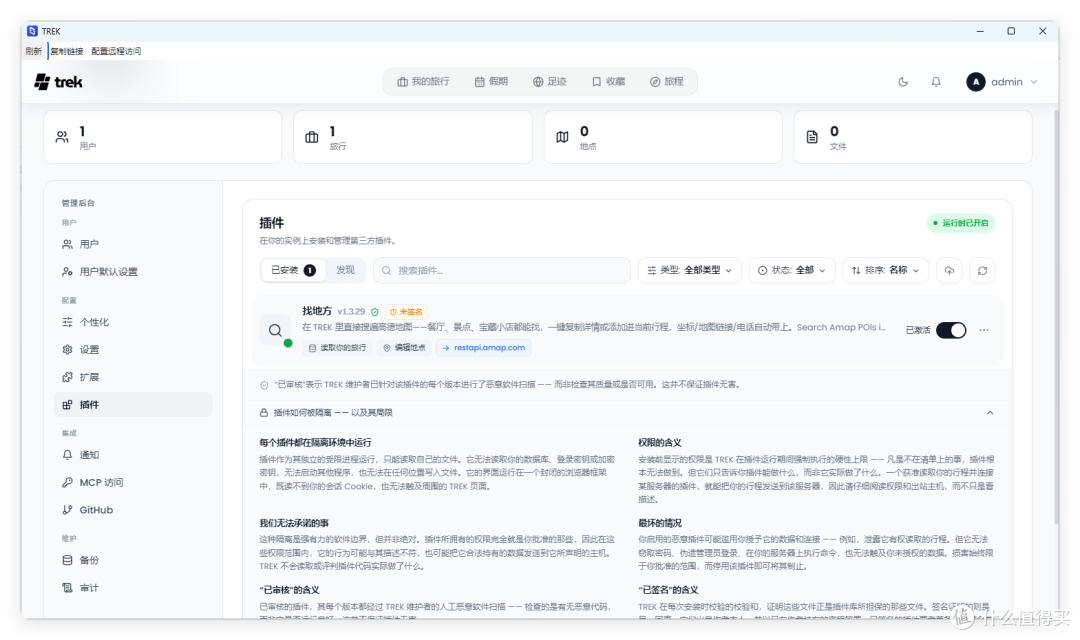The image size is (1080, 640).
Task: Open the admin account dropdown
Action: click(1001, 82)
